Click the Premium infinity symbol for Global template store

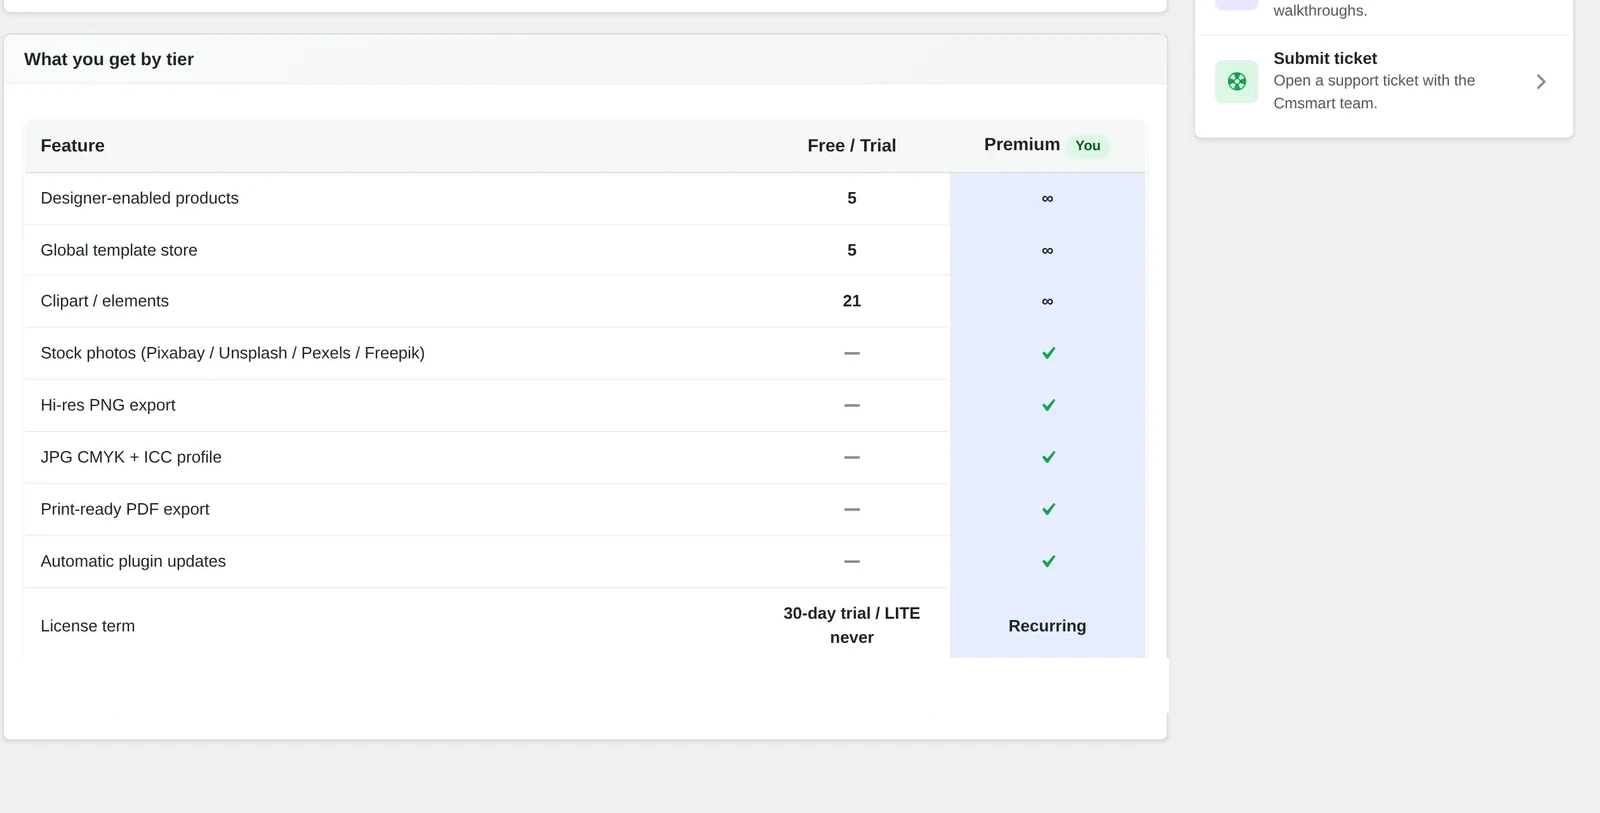click(x=1047, y=250)
